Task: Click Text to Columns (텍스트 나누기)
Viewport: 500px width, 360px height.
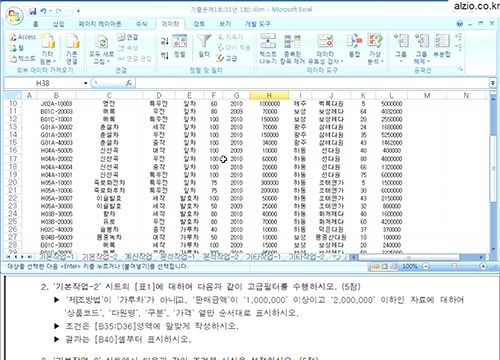Action: pos(268,49)
